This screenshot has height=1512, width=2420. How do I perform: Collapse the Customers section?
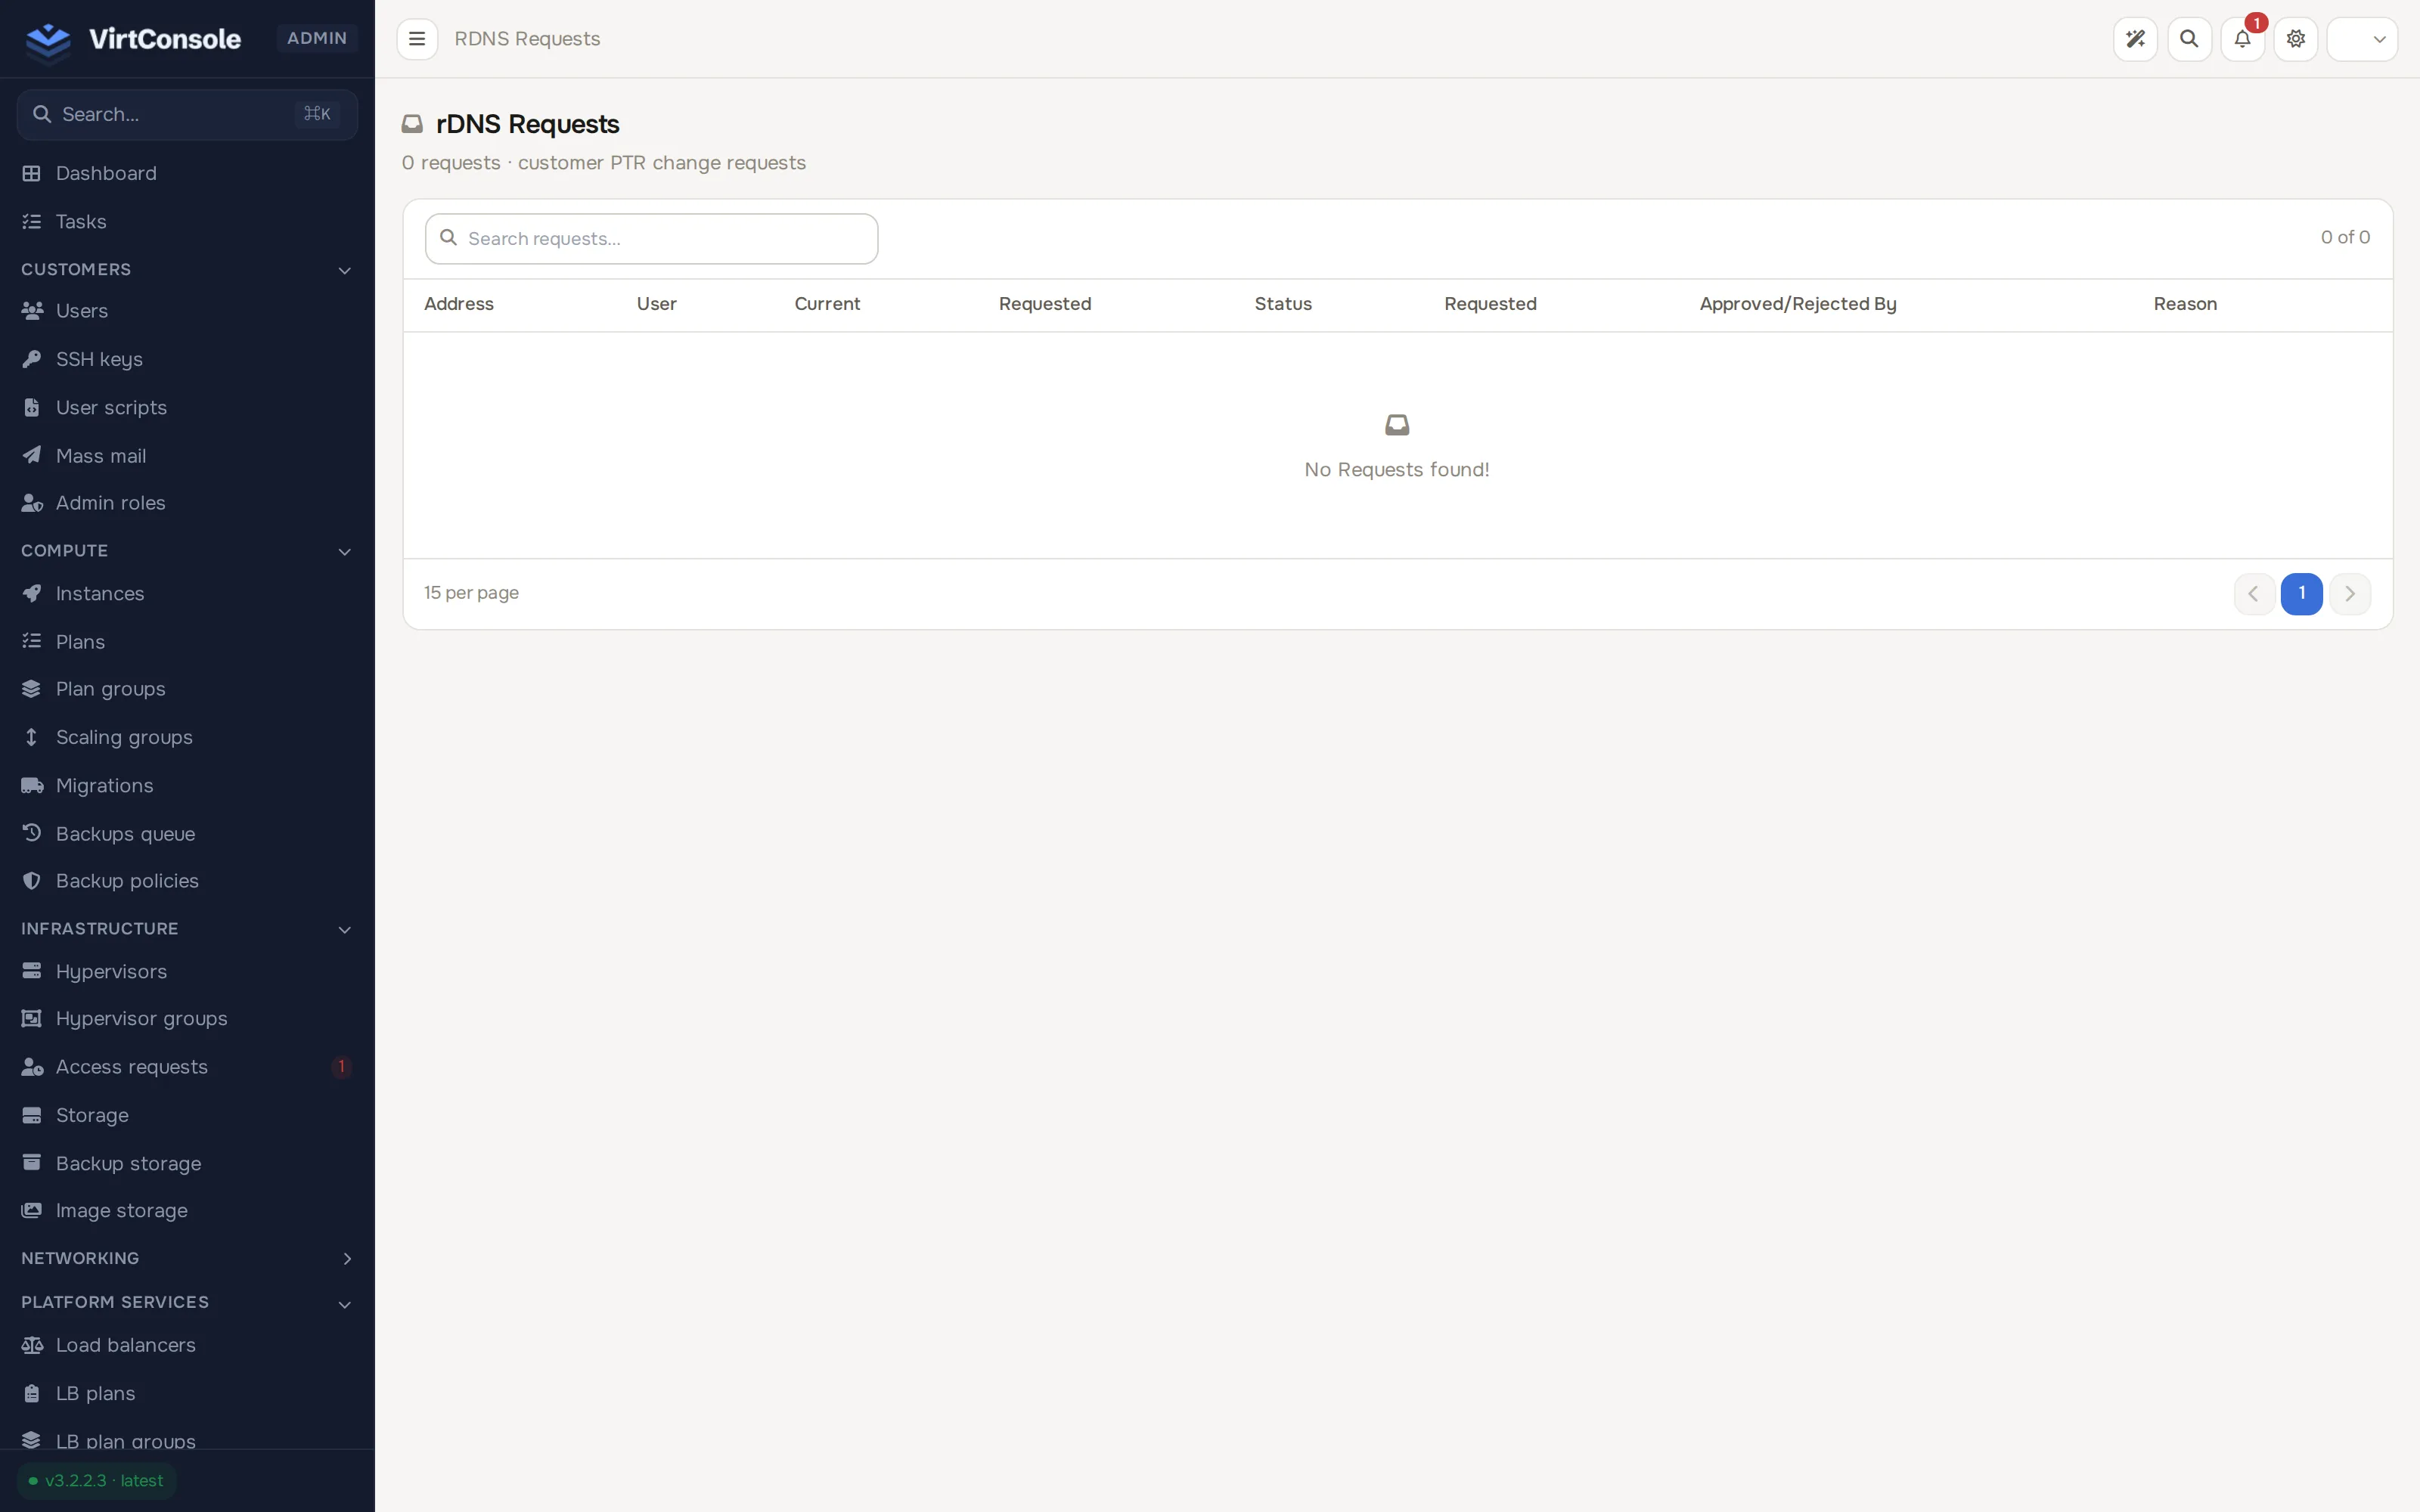(187, 270)
